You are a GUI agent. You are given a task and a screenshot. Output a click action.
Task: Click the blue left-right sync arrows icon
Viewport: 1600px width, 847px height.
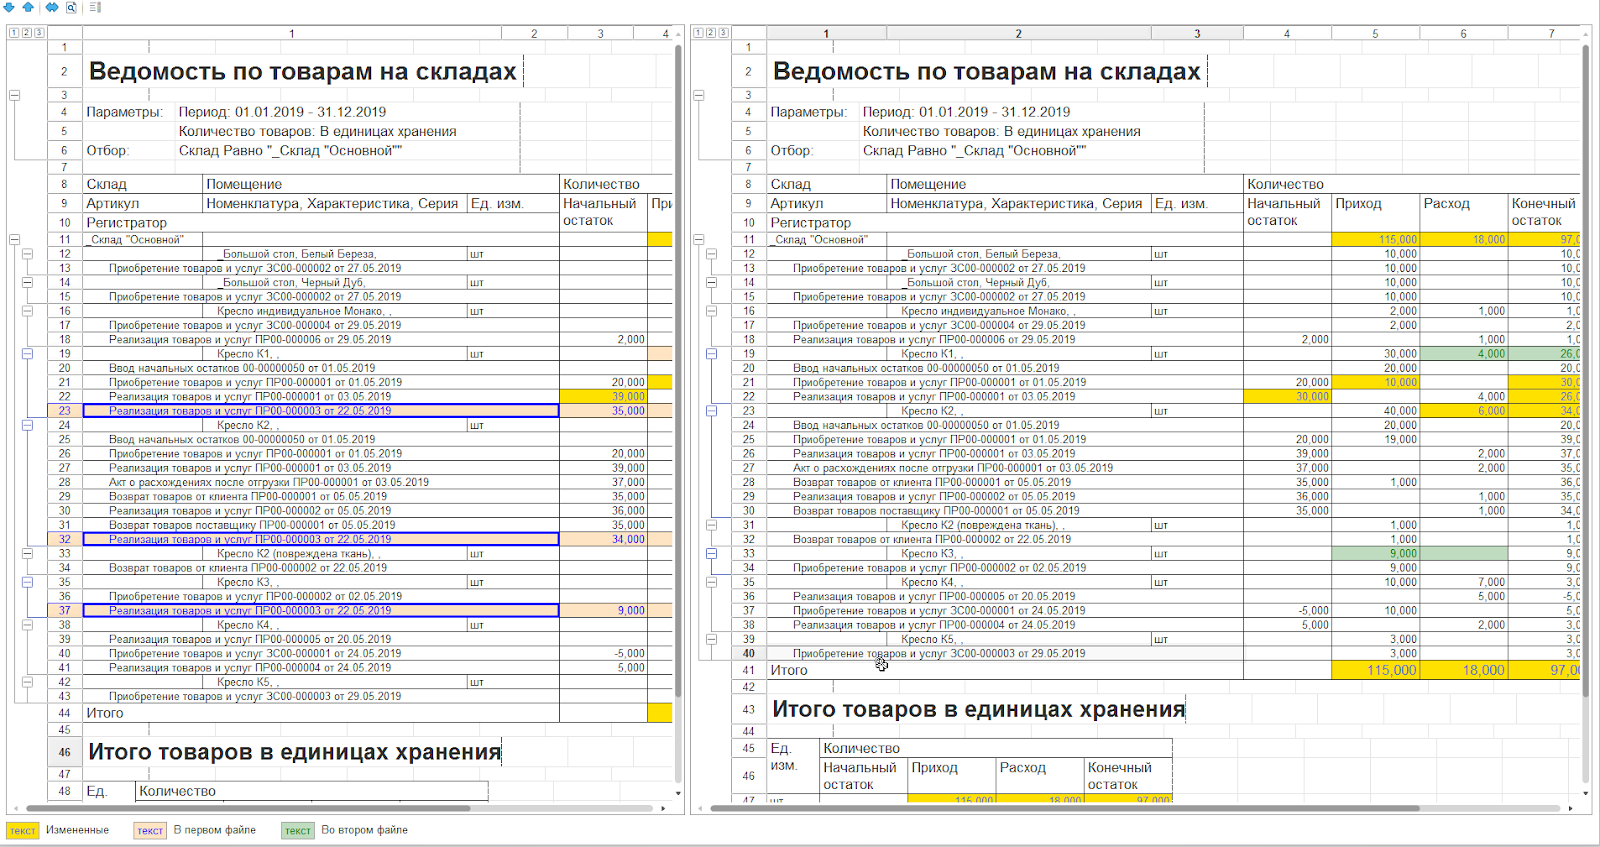pos(51,7)
